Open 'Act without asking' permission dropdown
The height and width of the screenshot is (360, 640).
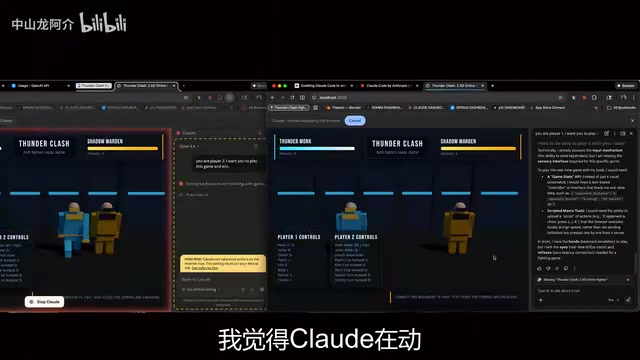coord(201,289)
